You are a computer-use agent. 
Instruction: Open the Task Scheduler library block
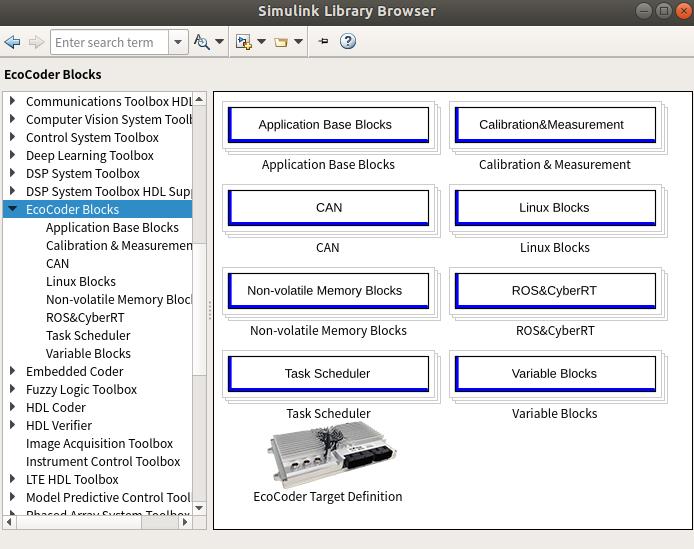coord(328,374)
